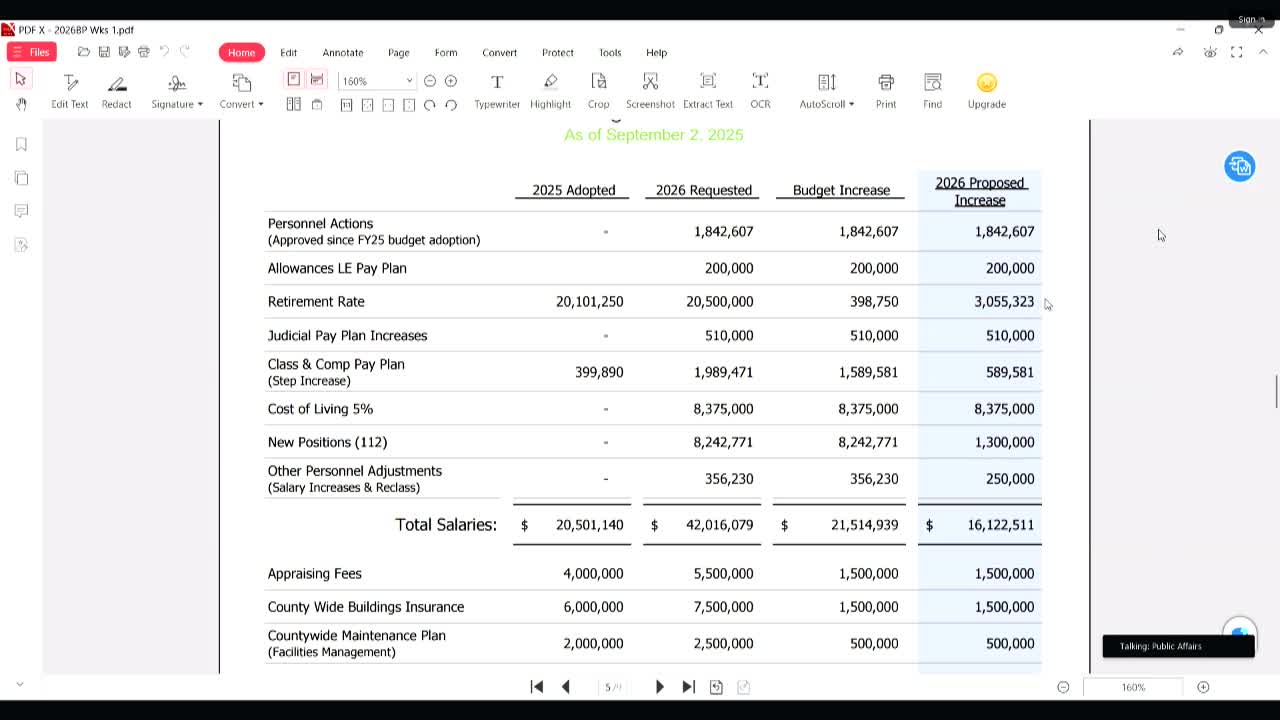Open the Tools tab
This screenshot has width=1280, height=720.
[610, 52]
